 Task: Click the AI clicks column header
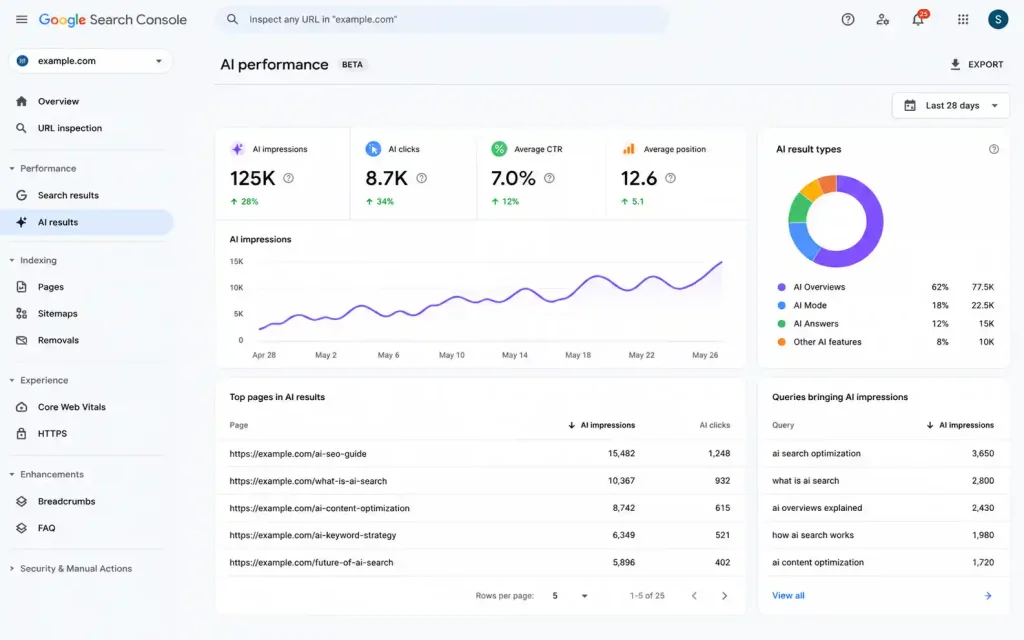pos(714,425)
